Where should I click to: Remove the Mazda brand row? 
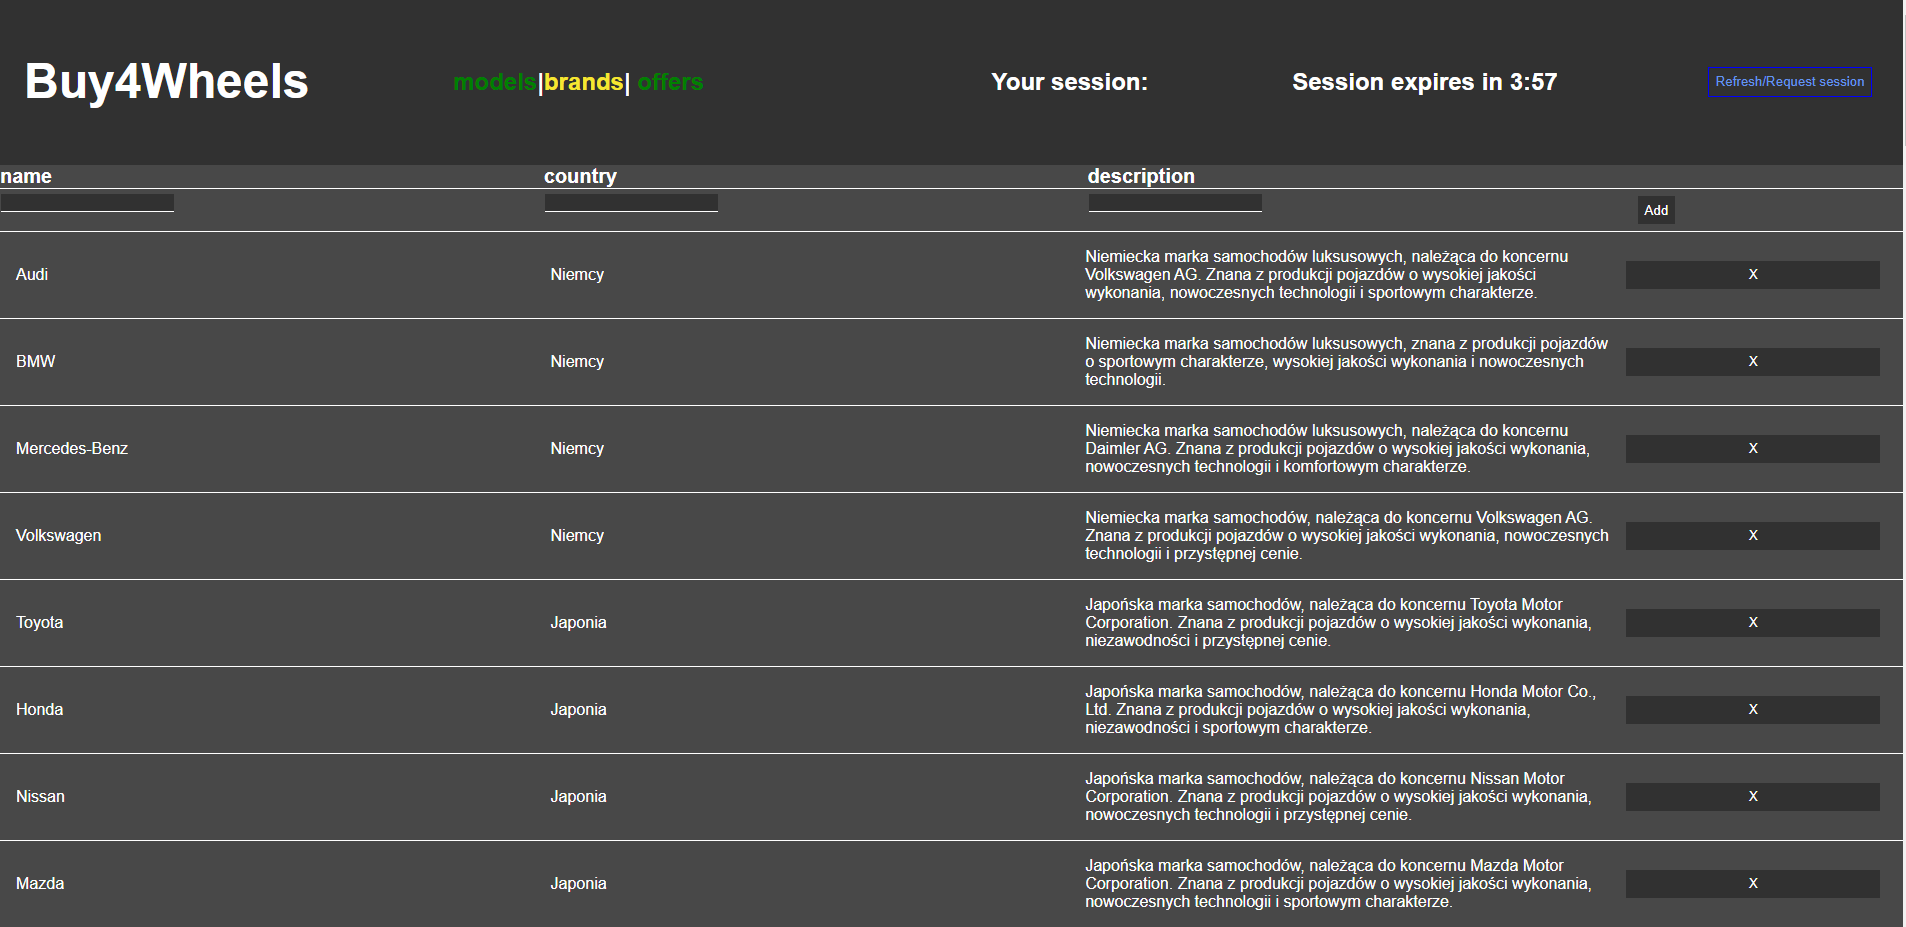click(1752, 884)
